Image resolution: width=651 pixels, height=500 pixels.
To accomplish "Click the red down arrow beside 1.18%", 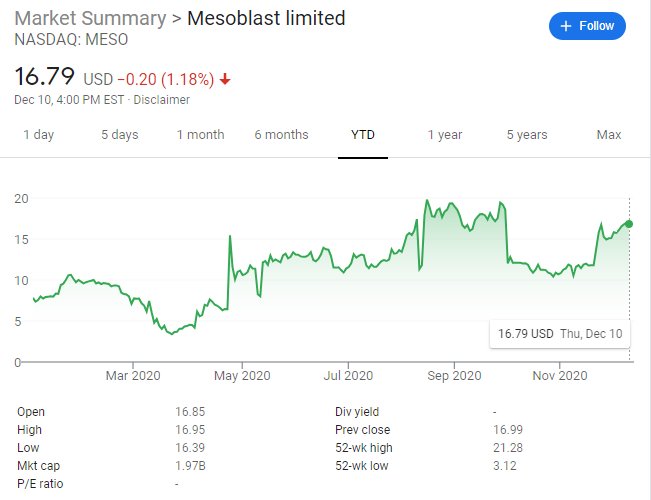I will click(225, 79).
